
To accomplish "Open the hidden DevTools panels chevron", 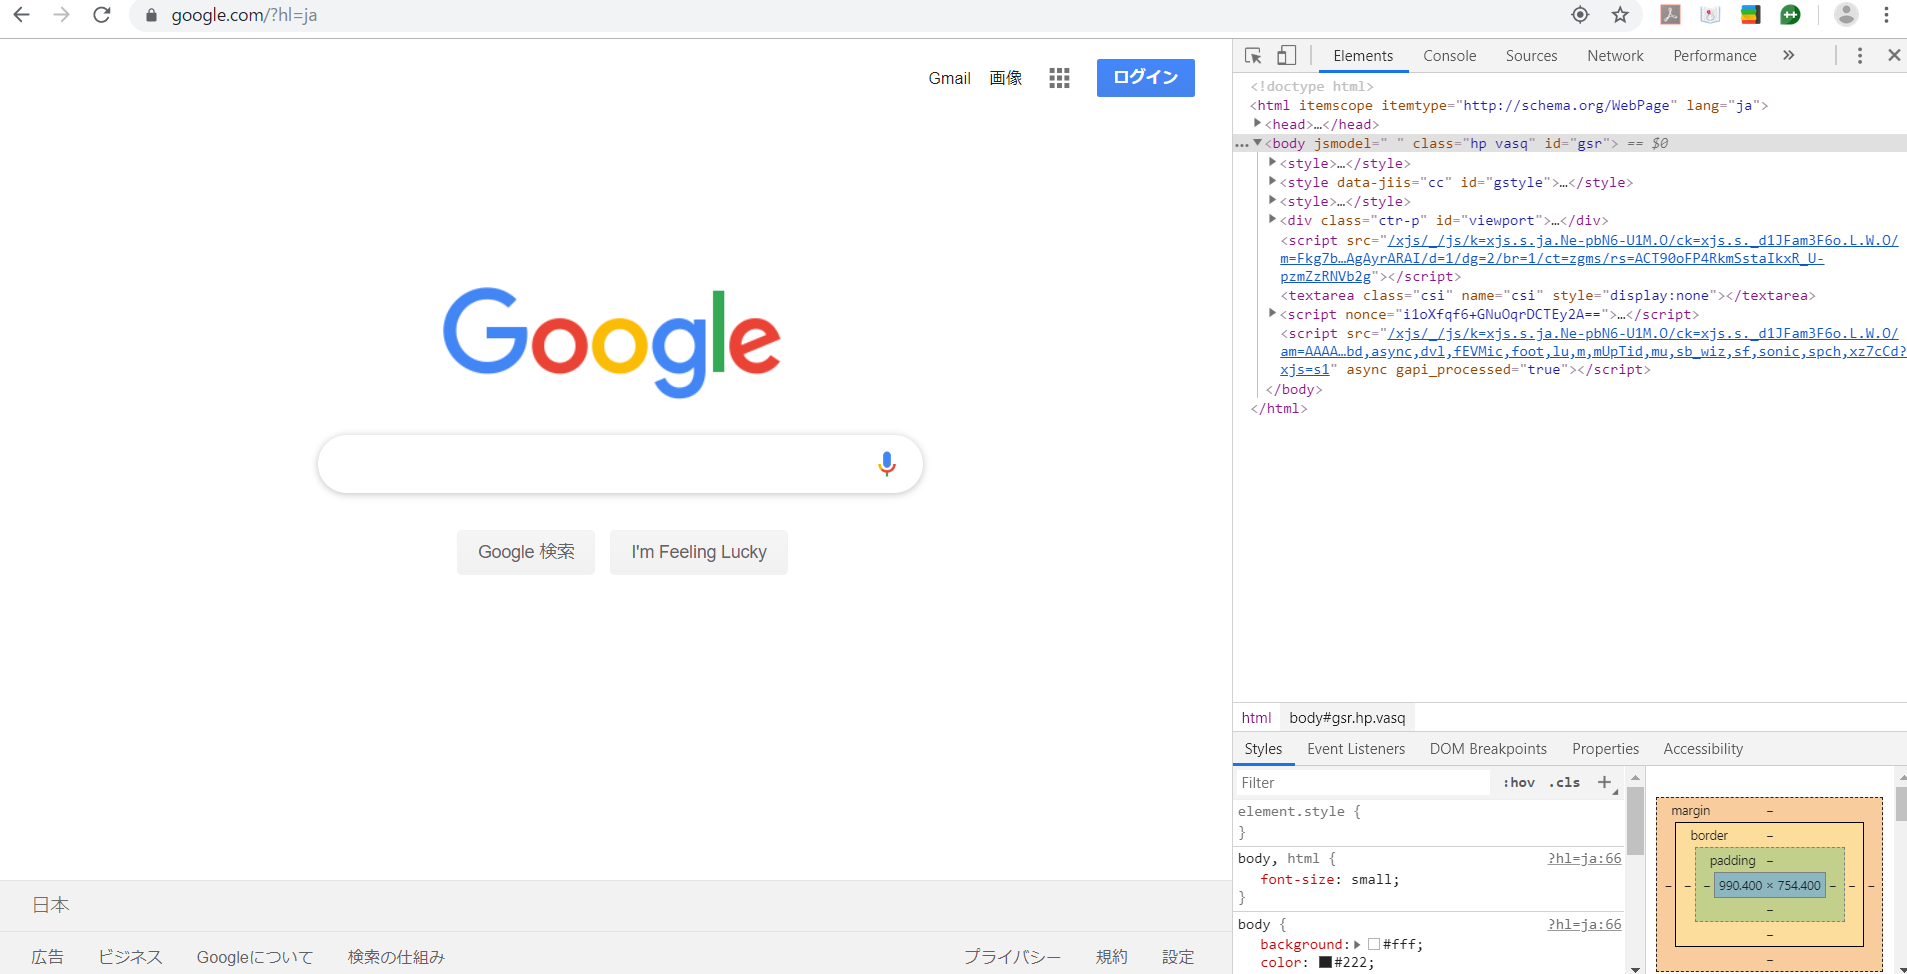I will (1788, 55).
